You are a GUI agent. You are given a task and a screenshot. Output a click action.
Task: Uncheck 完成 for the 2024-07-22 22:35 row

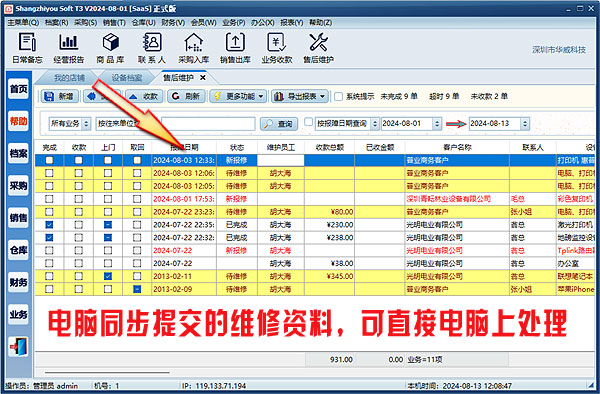click(x=49, y=225)
